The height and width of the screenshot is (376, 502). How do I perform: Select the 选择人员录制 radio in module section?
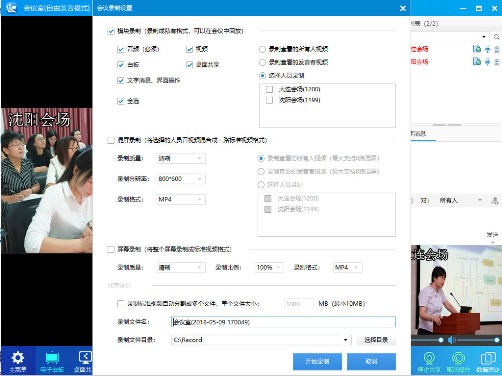click(x=262, y=76)
